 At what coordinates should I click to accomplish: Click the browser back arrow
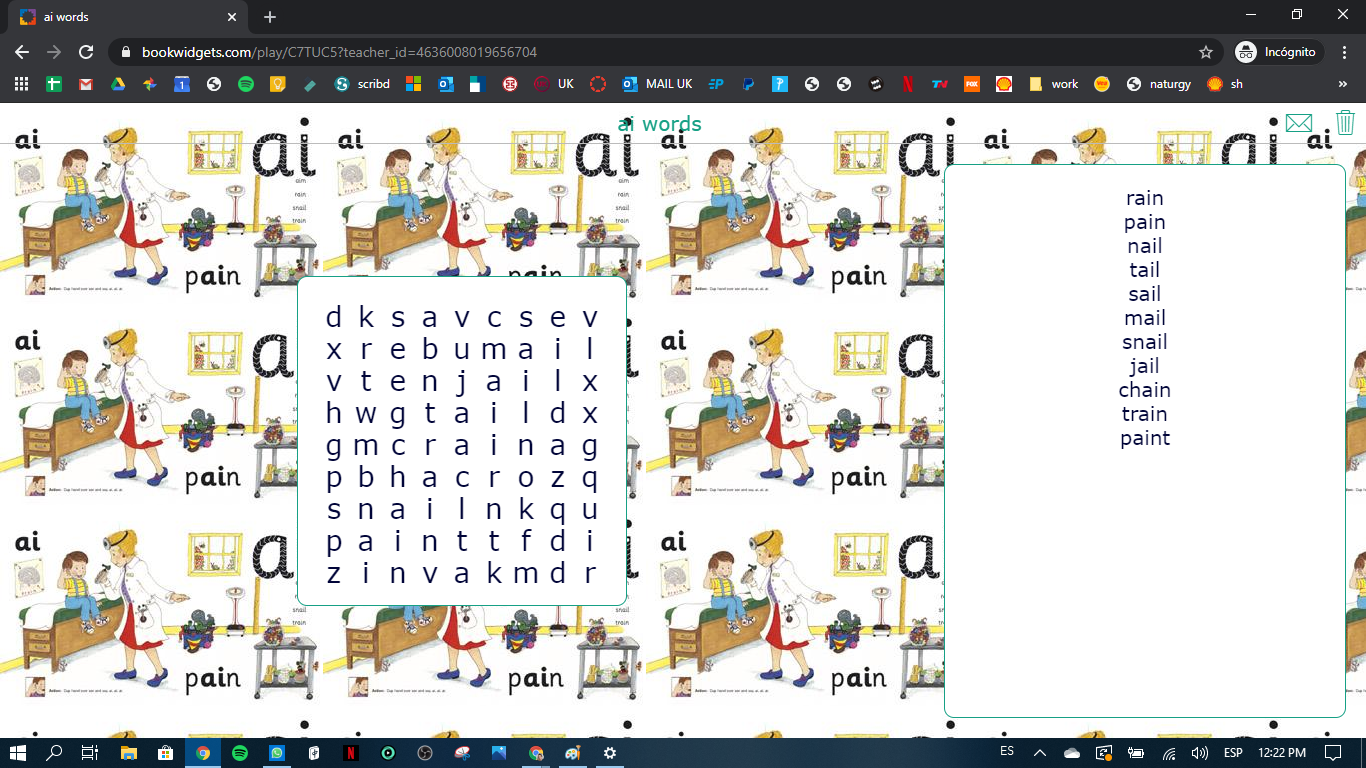click(x=22, y=52)
